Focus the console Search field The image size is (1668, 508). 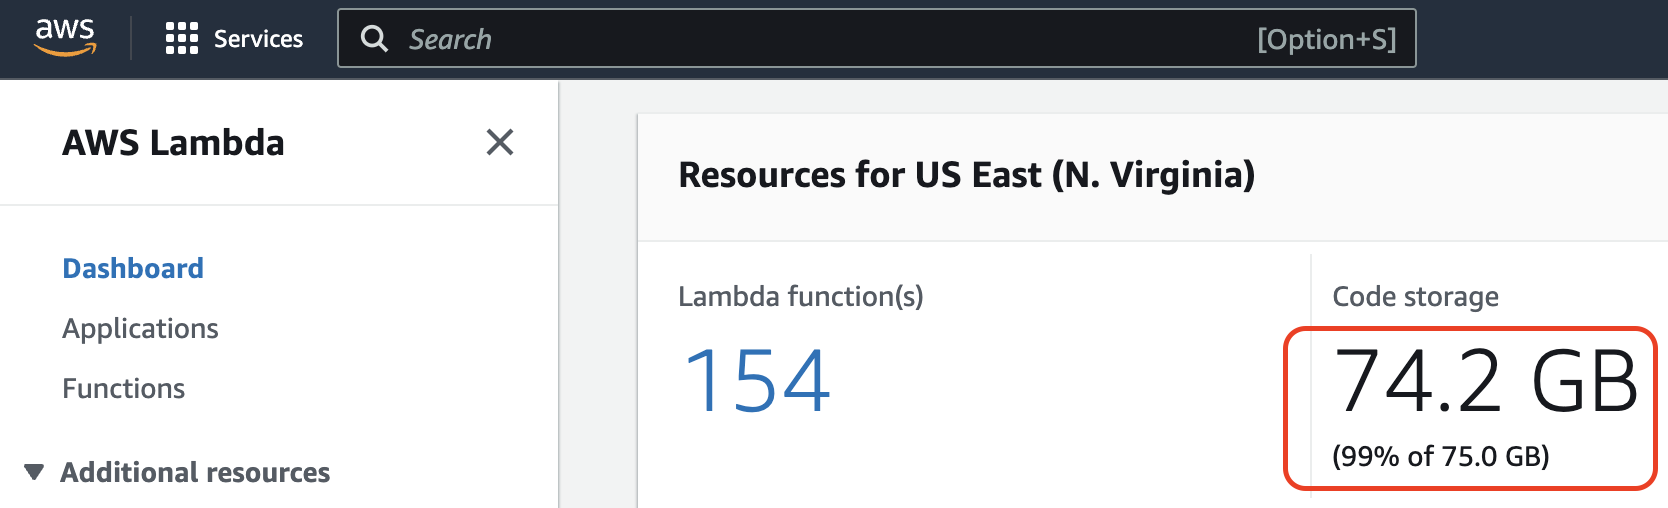pyautogui.click(x=876, y=38)
